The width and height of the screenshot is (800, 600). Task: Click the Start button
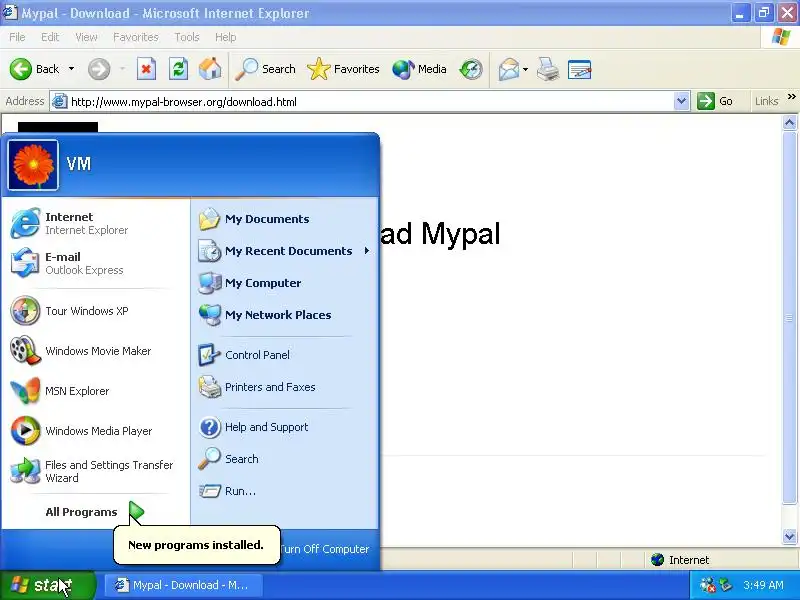coord(48,585)
